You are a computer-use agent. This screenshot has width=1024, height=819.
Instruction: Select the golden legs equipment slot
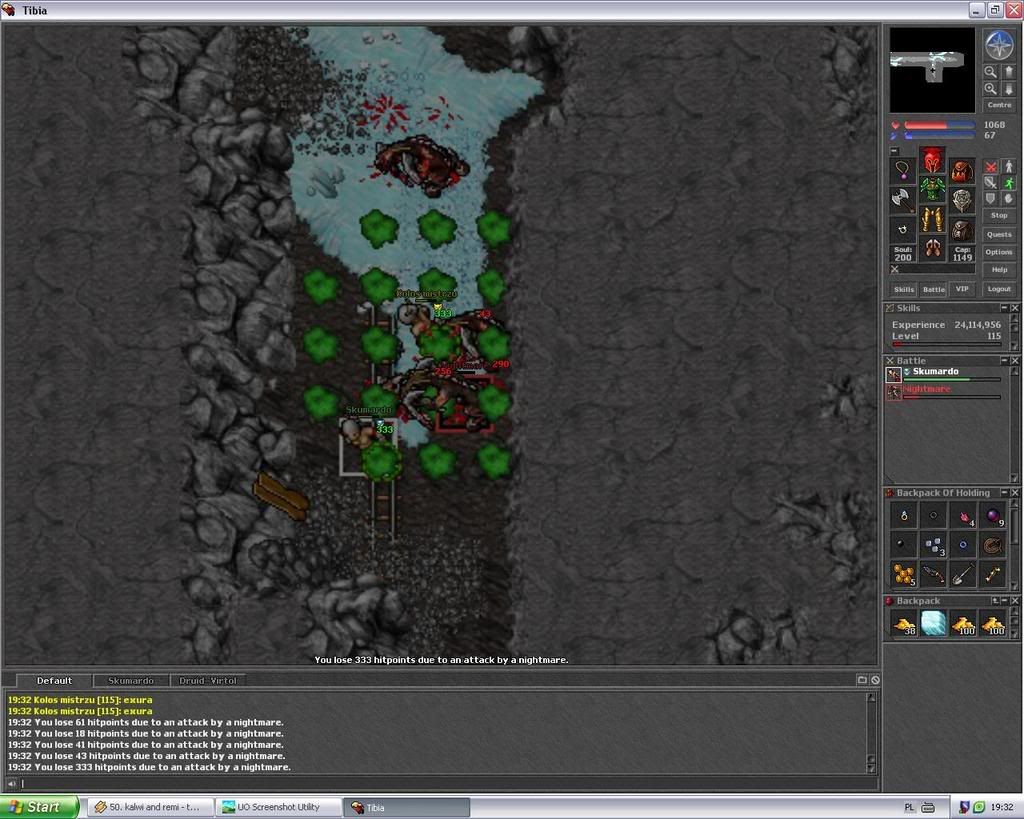933,219
